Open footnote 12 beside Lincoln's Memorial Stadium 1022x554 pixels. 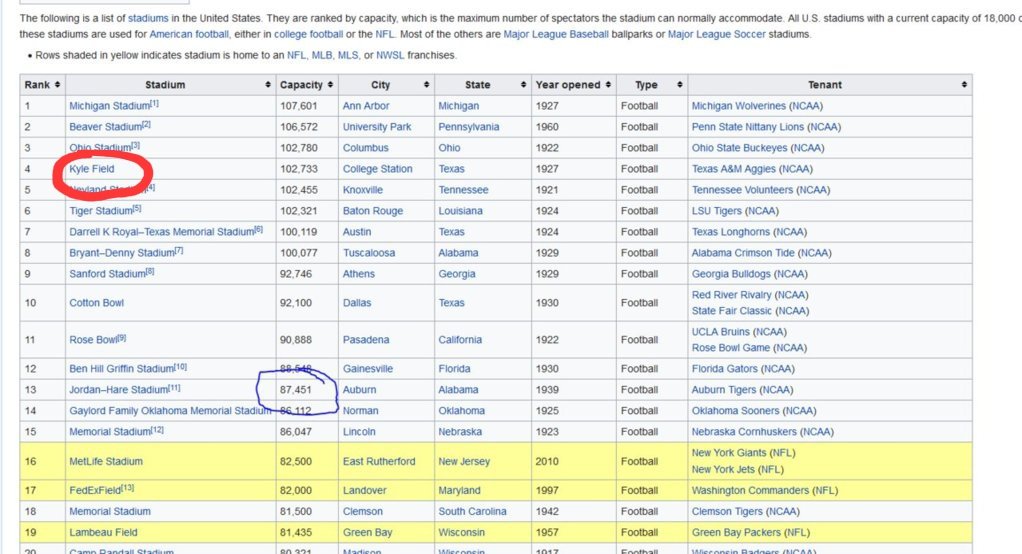point(157,430)
